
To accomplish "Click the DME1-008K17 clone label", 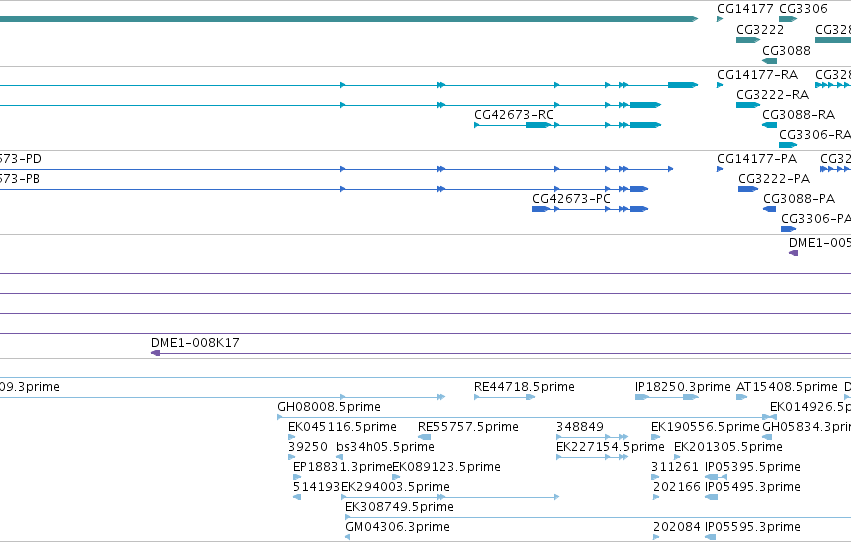I will [195, 343].
